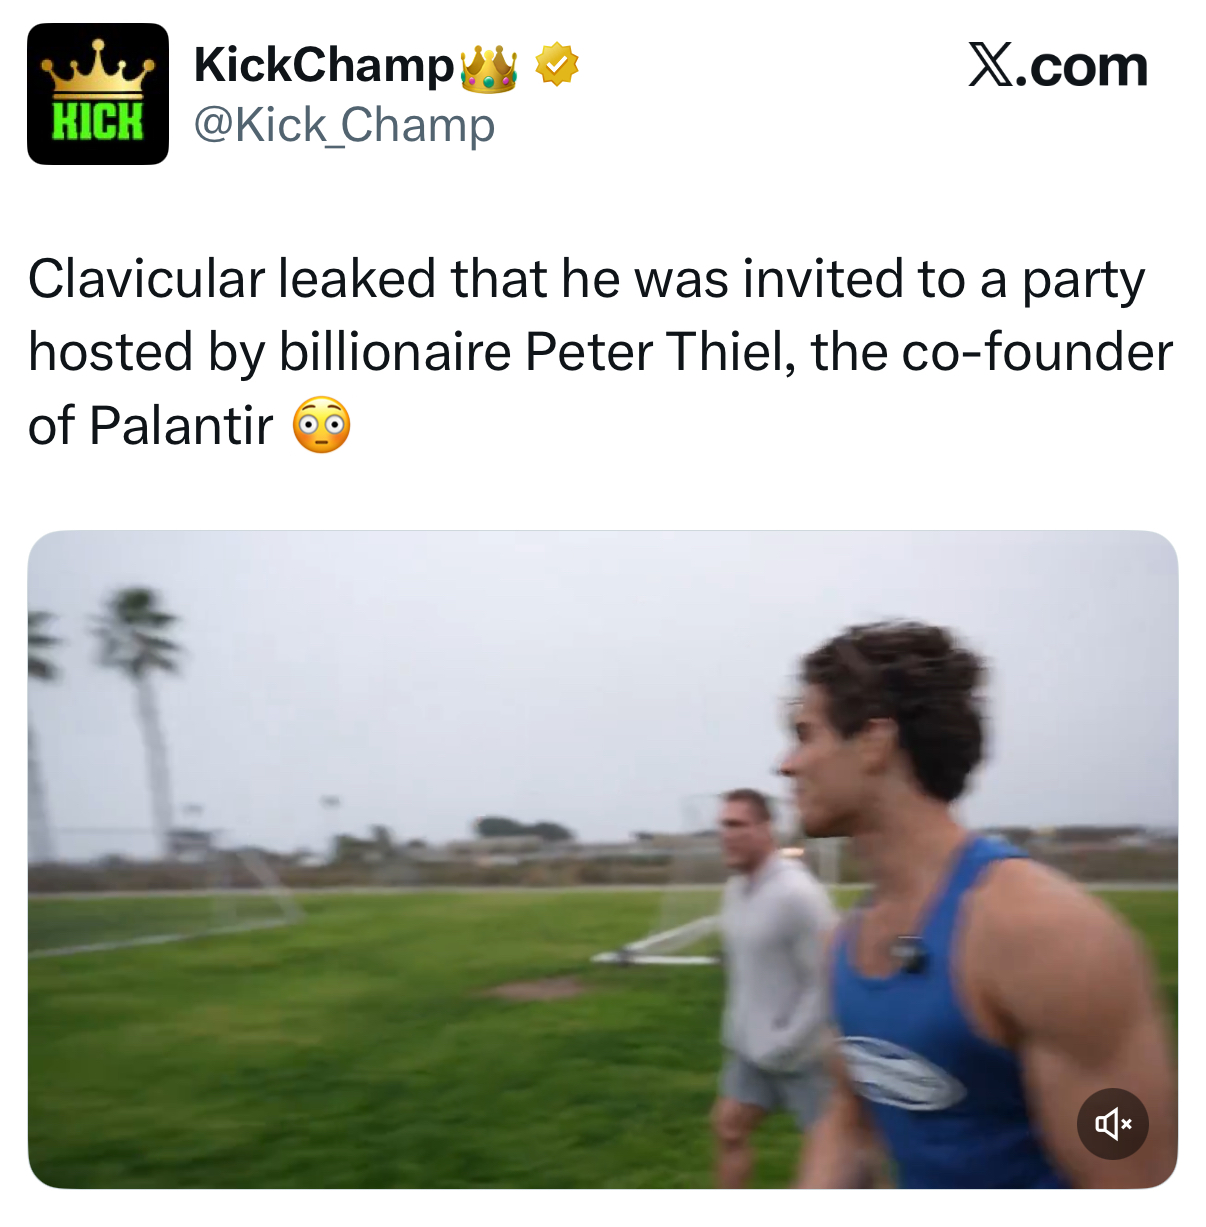Viewport: 1206px width, 1227px height.
Task: Click the word Clavicular in the post
Action: (146, 279)
